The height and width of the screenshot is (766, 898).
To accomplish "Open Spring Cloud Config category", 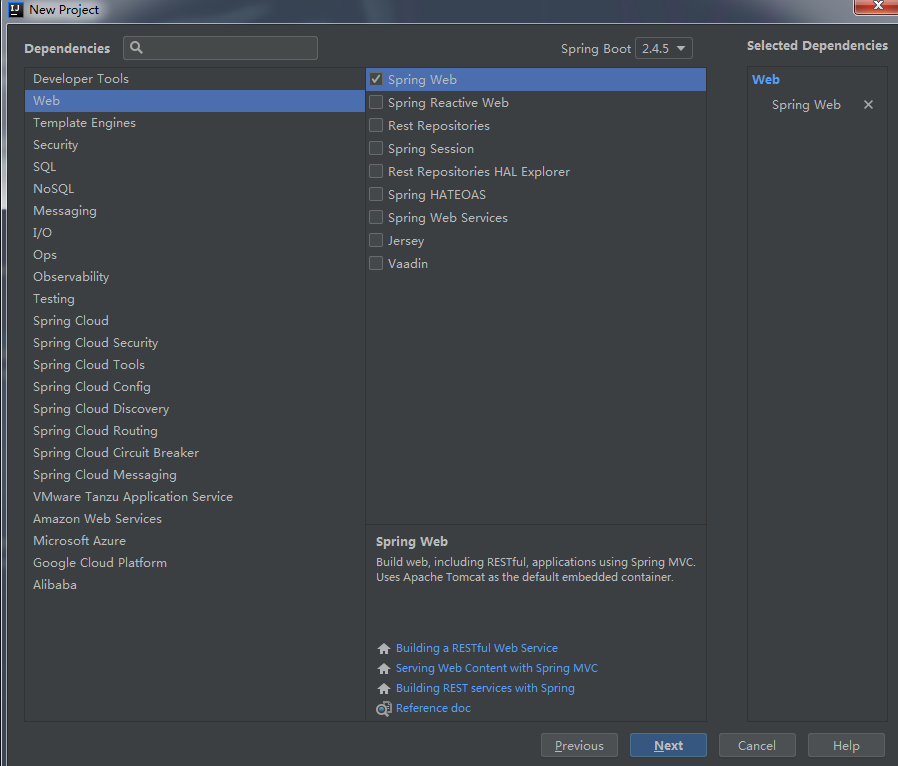I will tap(195, 386).
